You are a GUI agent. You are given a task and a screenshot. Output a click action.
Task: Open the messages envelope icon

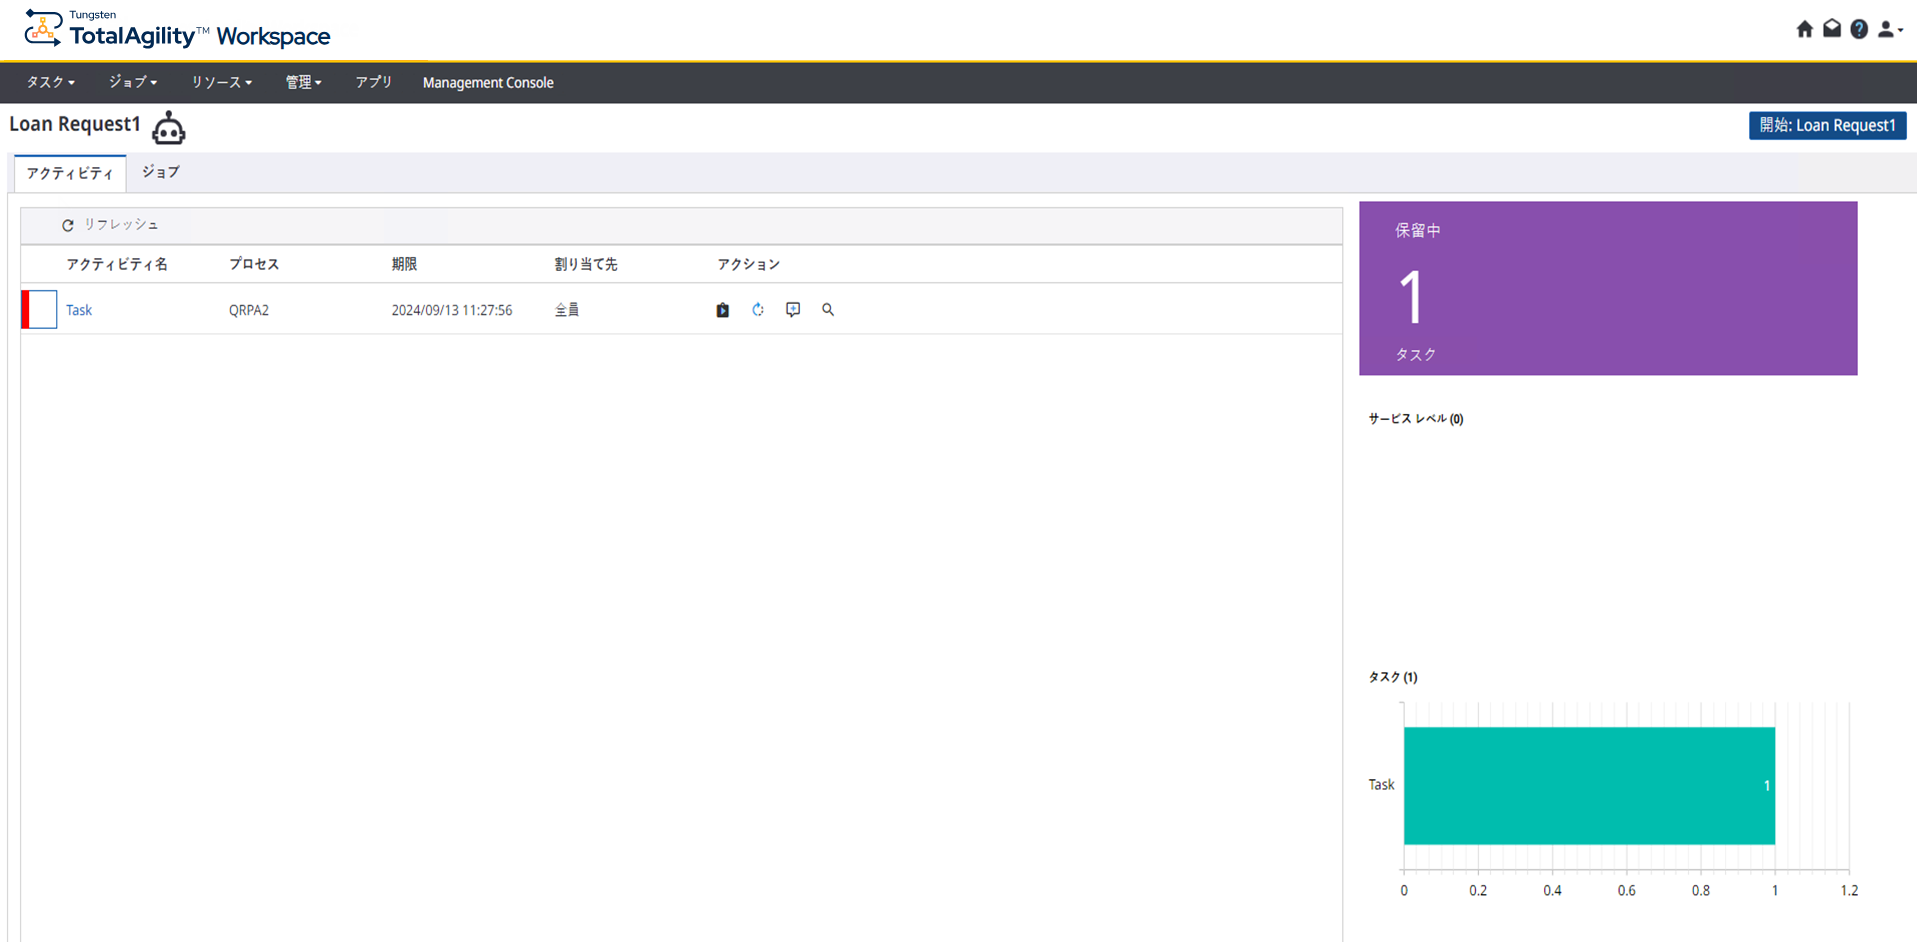(x=1831, y=29)
